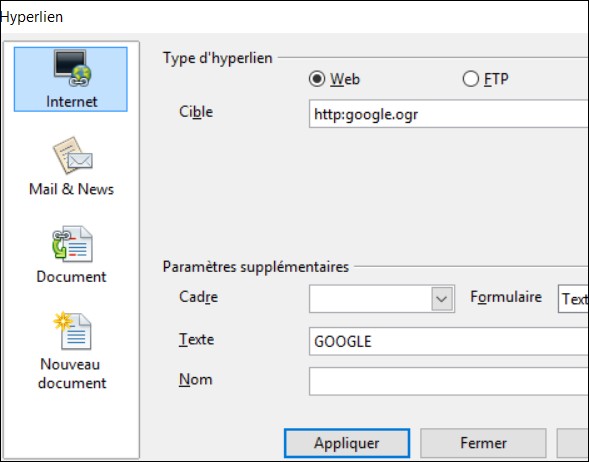Click the Appliquer button
Screen dimensions: 589x462
coord(347,443)
